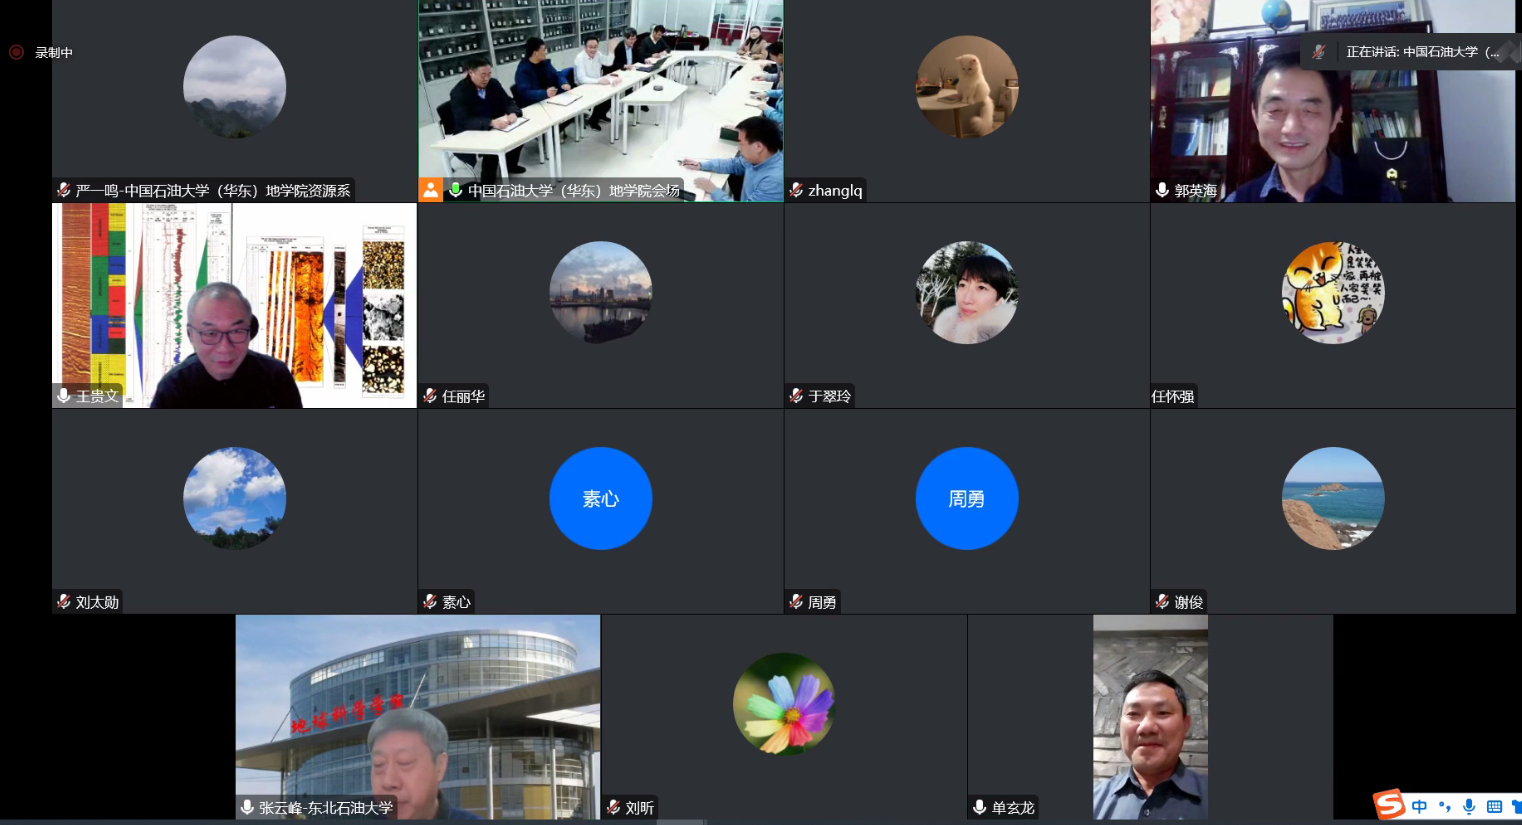
Task: Select the 于翠玲 profile picture
Action: [966, 292]
